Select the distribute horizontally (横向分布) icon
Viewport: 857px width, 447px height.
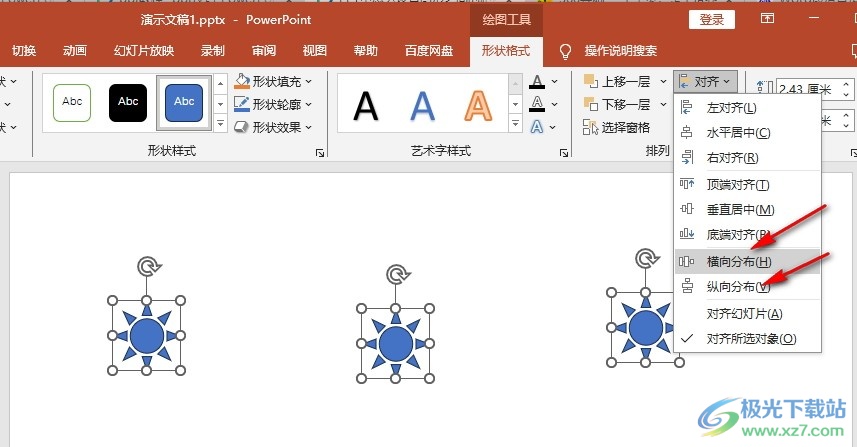(x=686, y=262)
